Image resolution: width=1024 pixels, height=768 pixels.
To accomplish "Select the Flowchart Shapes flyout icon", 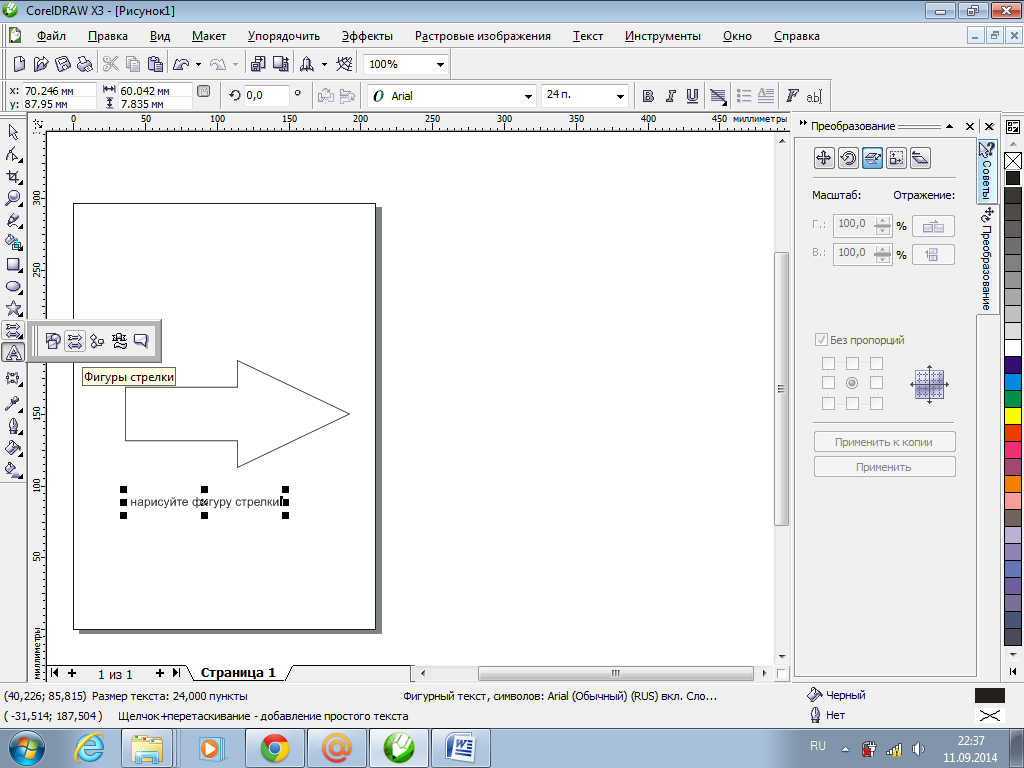I will point(97,341).
